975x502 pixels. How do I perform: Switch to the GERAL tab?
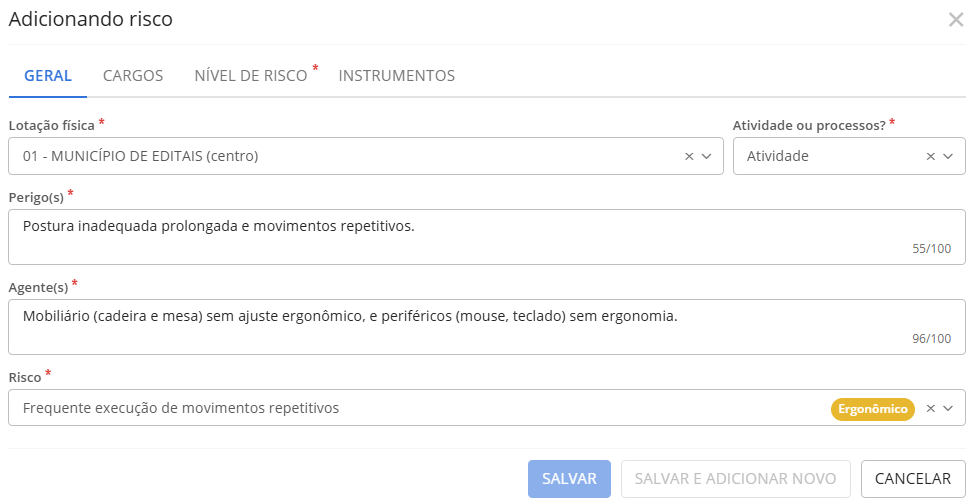click(x=48, y=76)
